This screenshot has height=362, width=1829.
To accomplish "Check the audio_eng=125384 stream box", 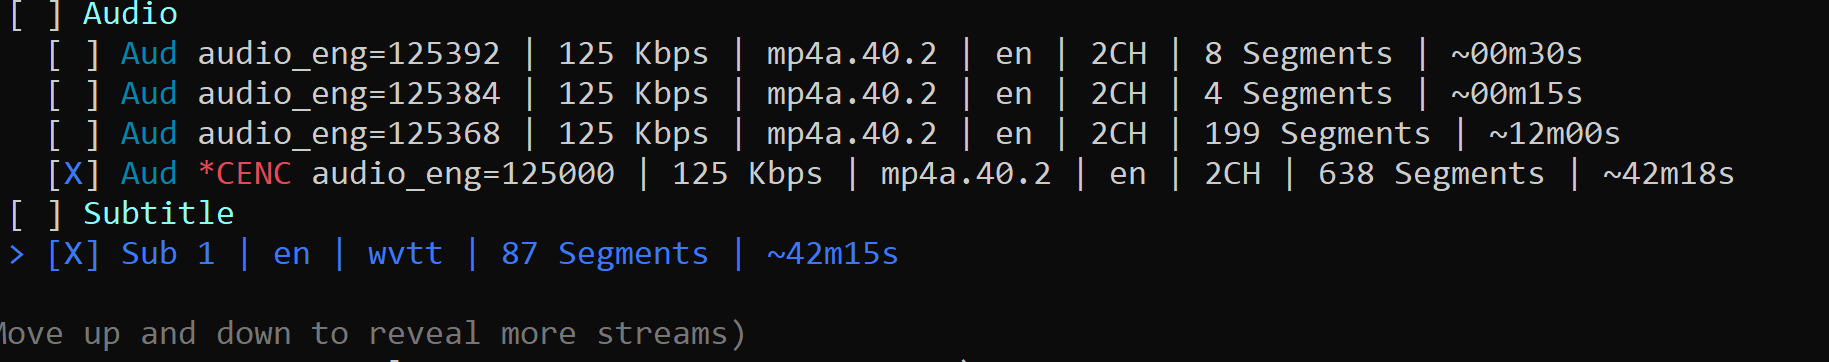I will [x=73, y=94].
